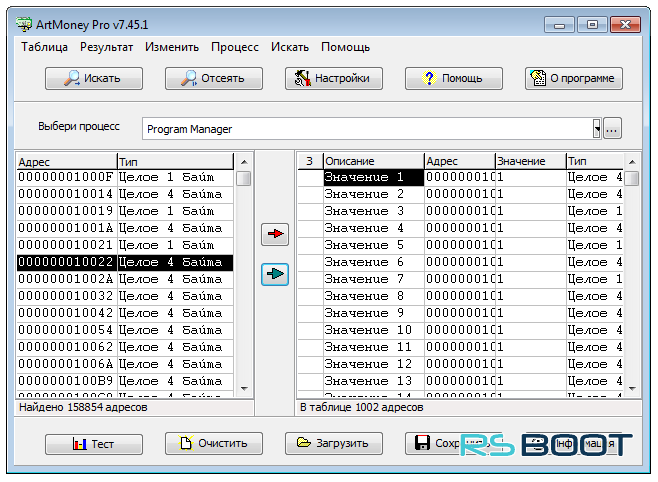Open the Помощь menu in menu bar
The height and width of the screenshot is (482, 658).
point(345,47)
